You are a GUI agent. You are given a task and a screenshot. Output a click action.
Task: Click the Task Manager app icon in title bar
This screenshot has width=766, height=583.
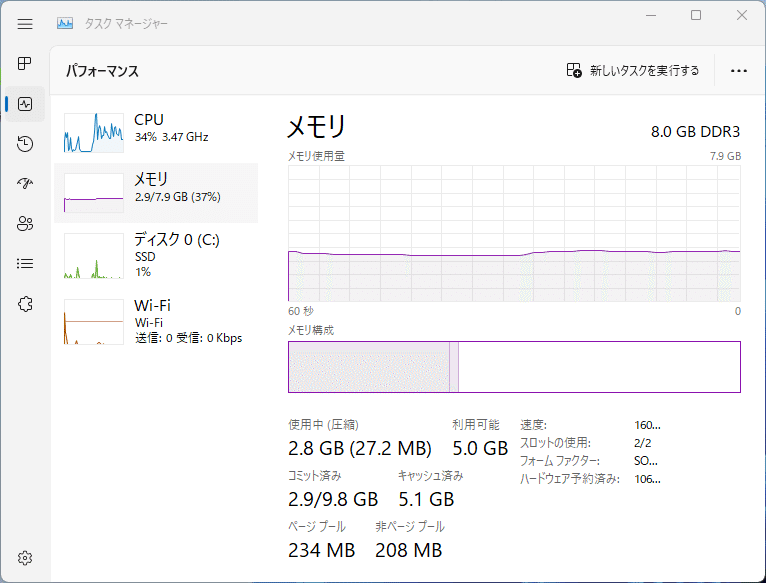click(x=64, y=23)
